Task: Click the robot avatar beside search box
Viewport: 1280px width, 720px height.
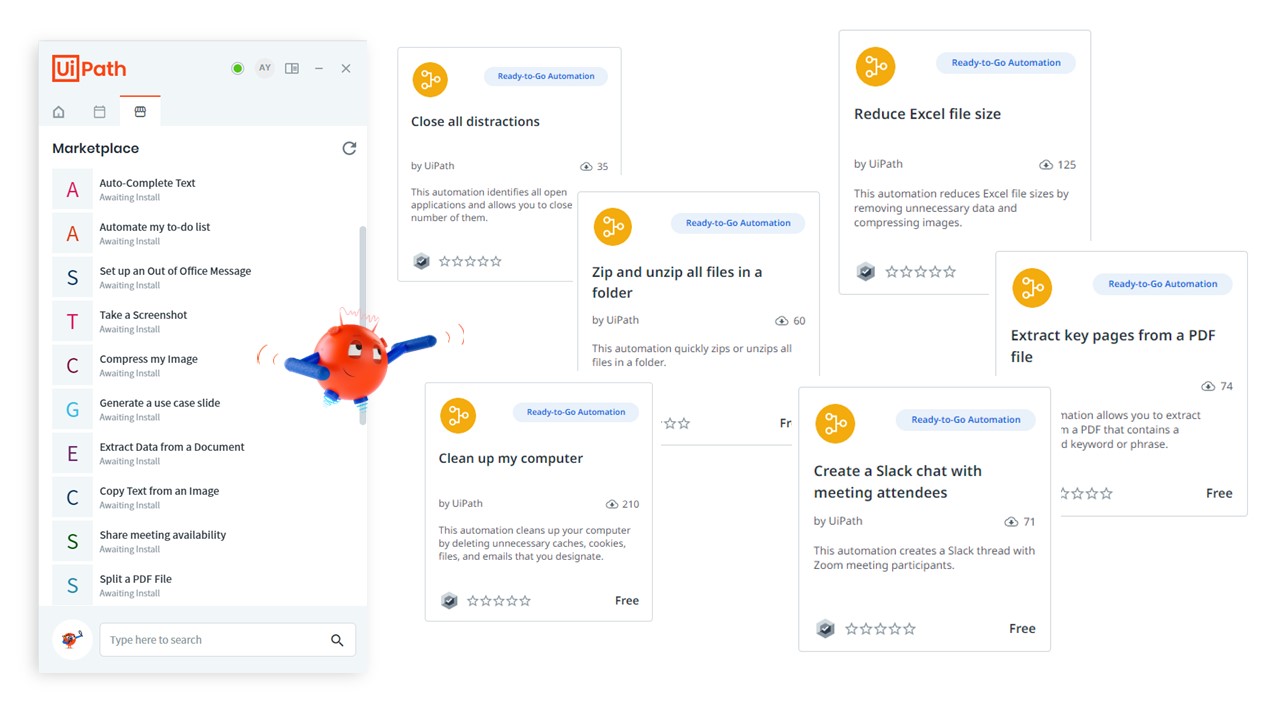Action: point(72,640)
